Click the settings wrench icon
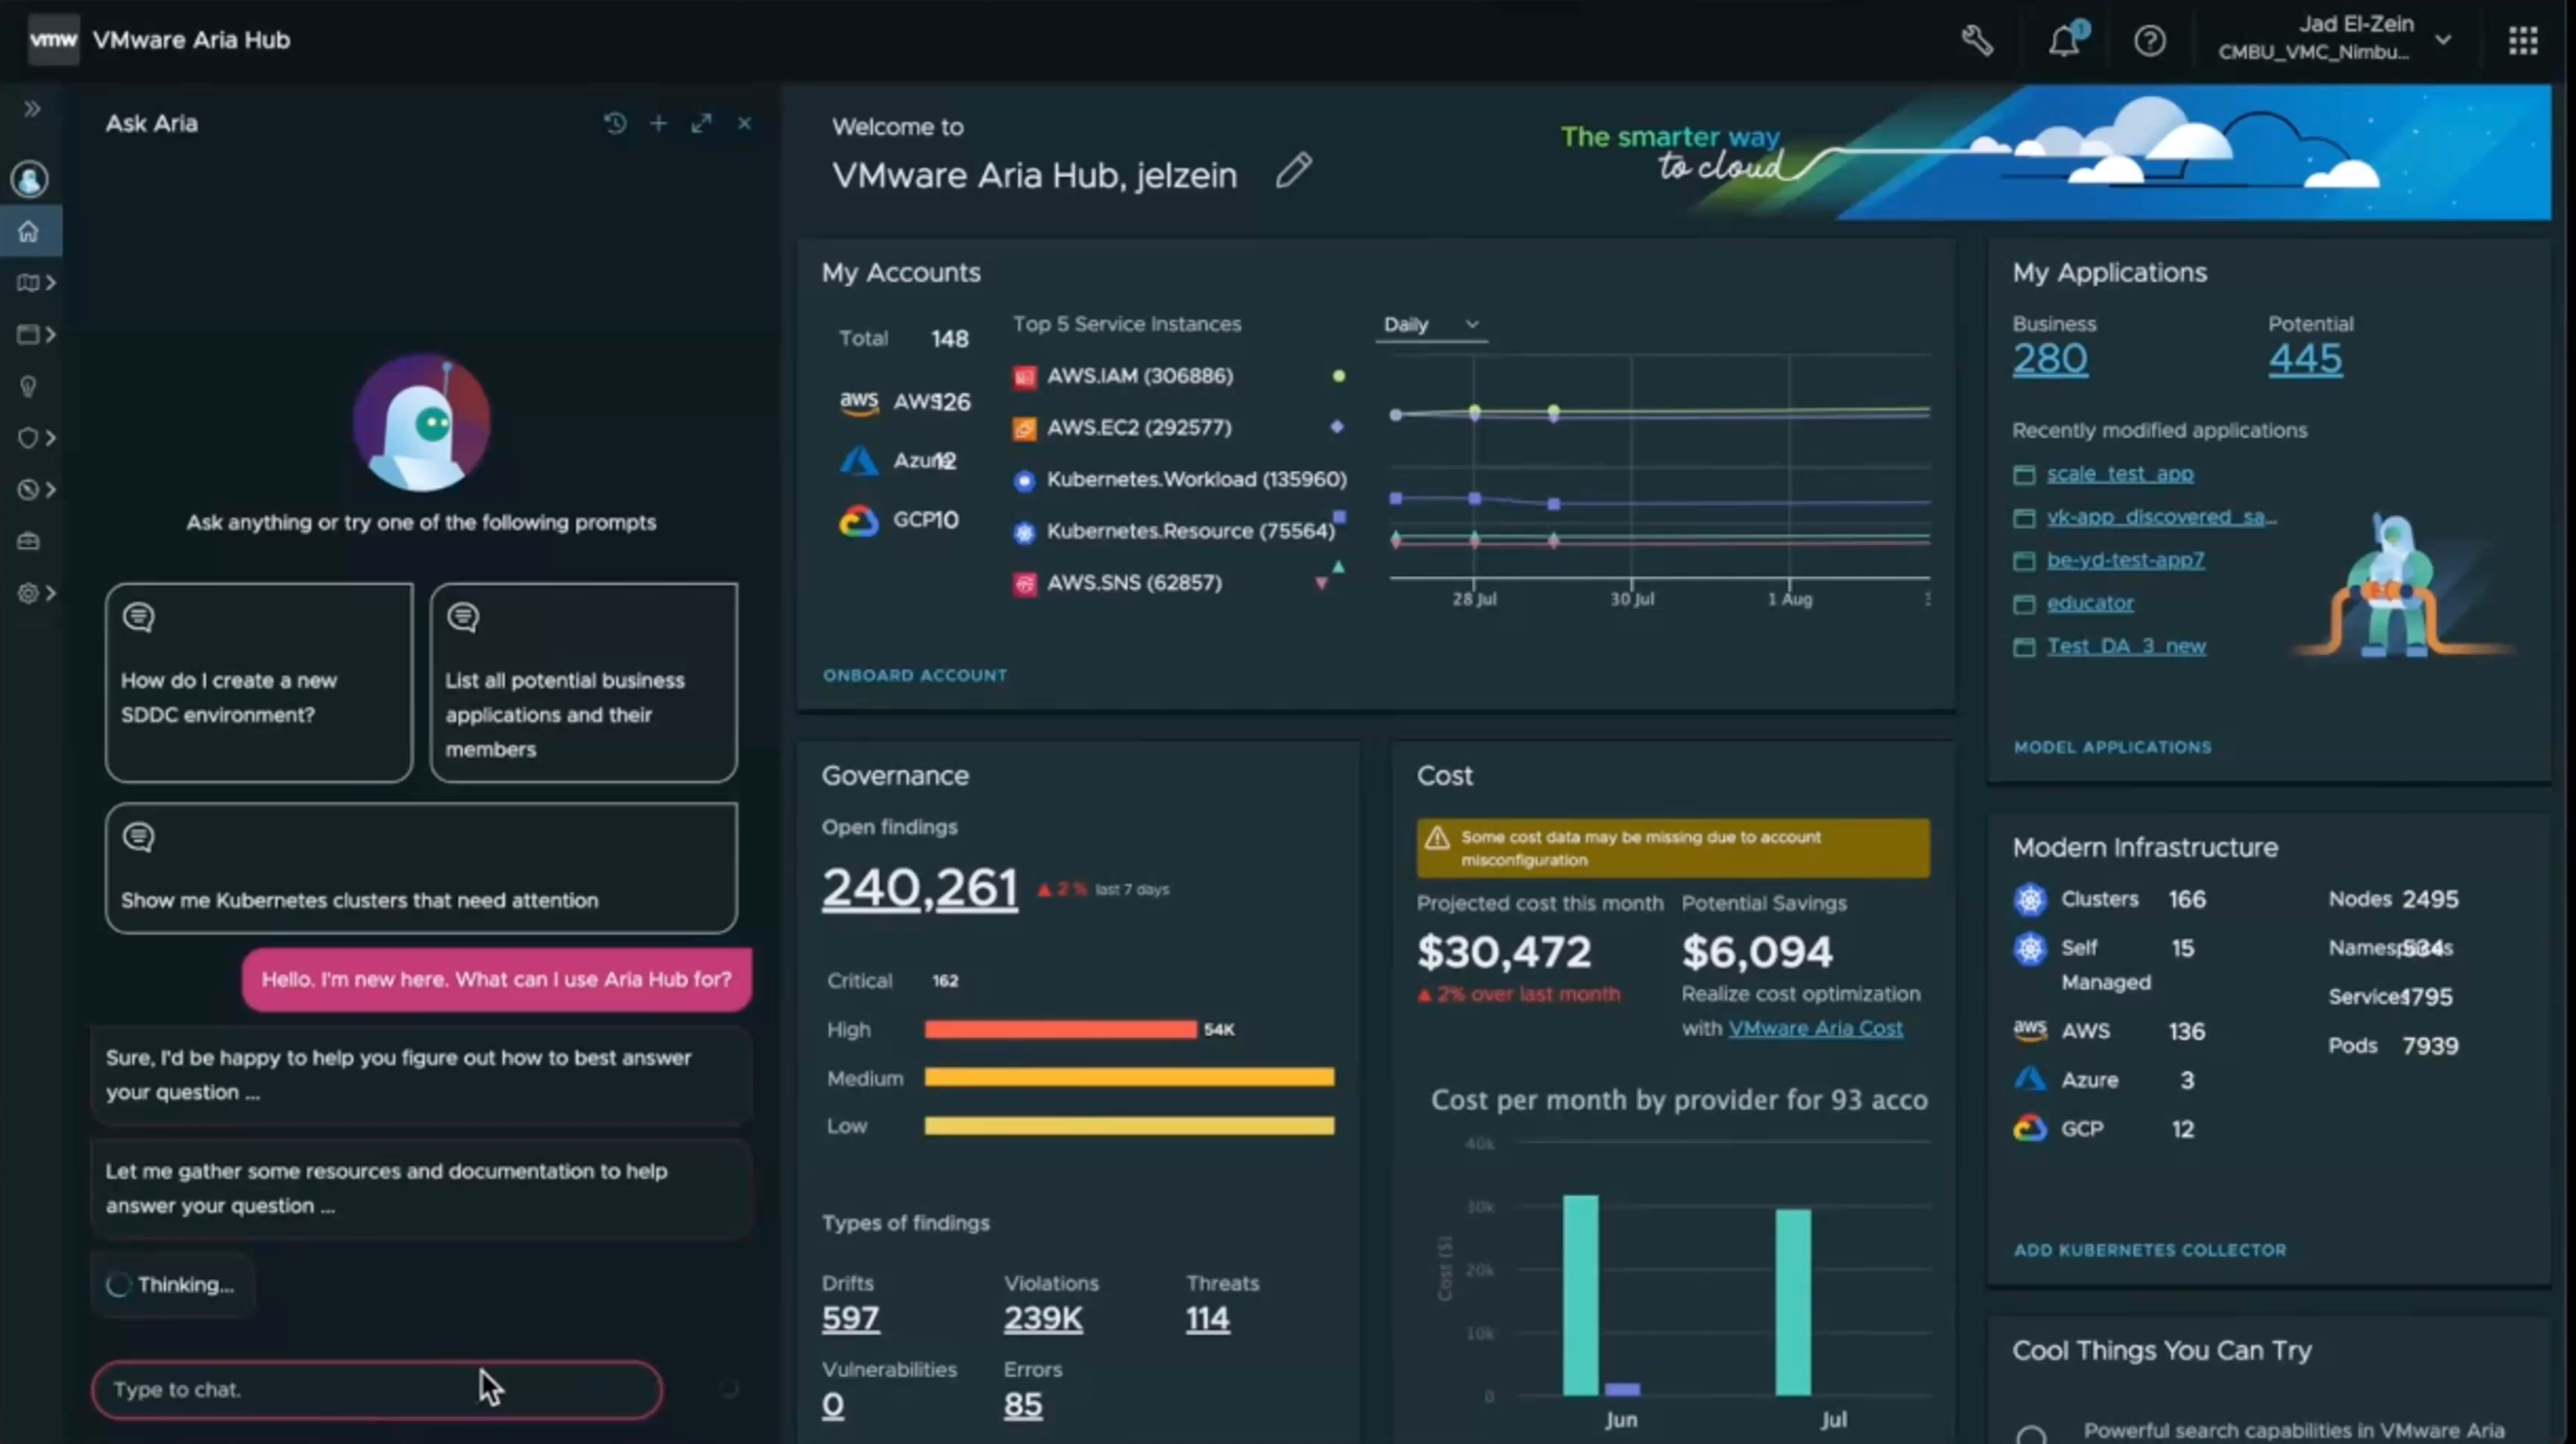 click(1978, 38)
